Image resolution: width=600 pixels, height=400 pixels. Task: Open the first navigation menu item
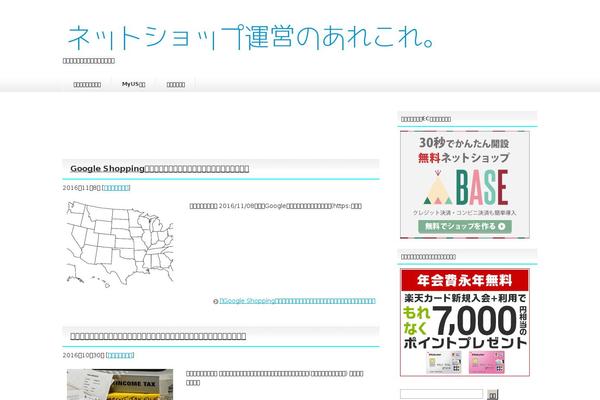(x=87, y=85)
